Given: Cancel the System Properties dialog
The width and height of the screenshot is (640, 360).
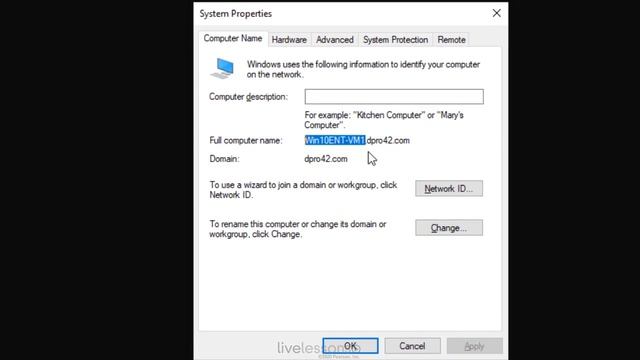Looking at the screenshot, I should [412, 346].
